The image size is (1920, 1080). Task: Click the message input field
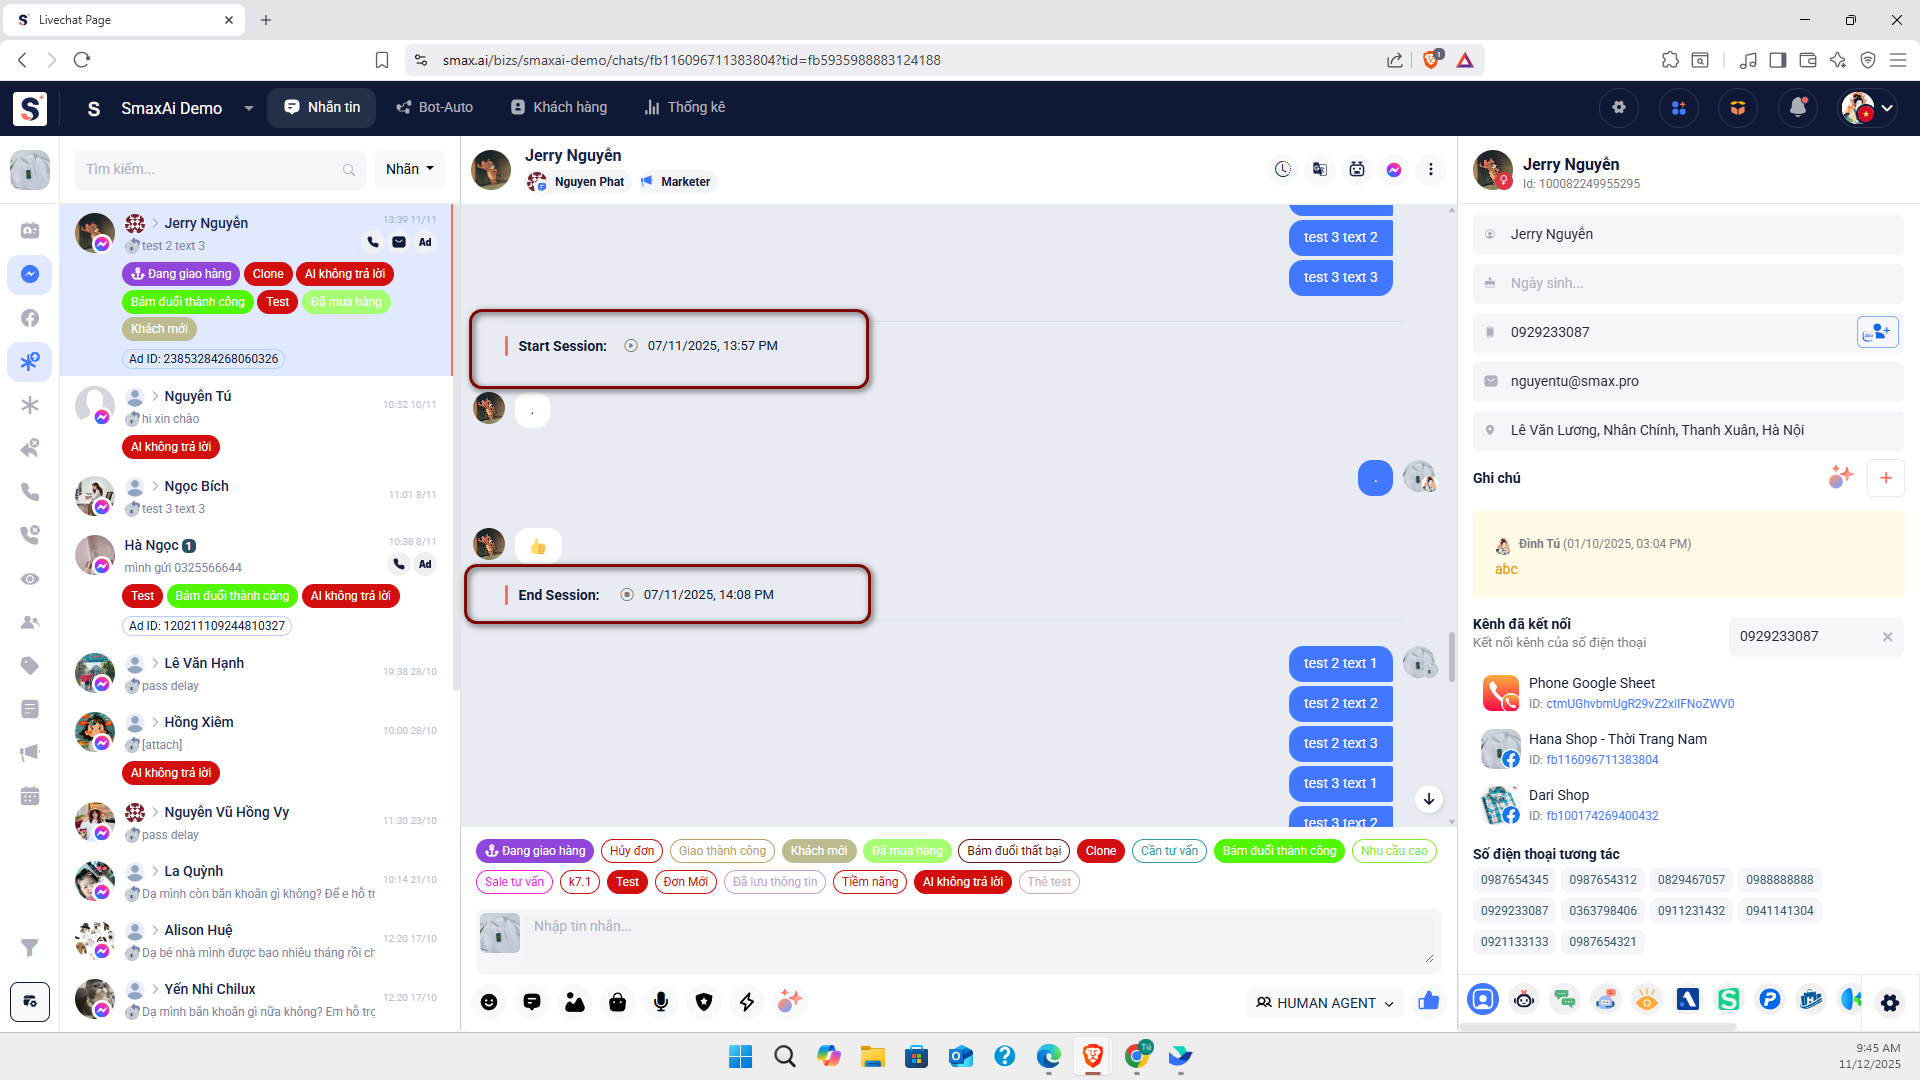tap(980, 937)
